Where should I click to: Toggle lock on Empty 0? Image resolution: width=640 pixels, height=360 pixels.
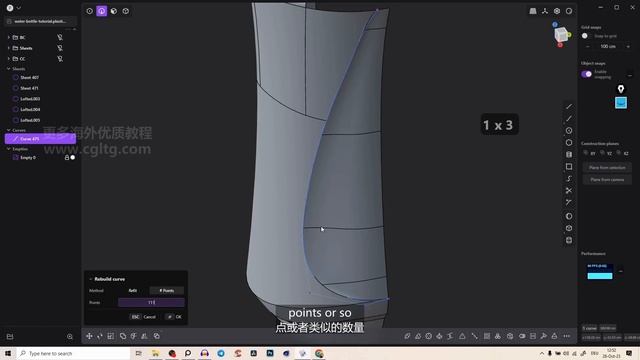click(x=67, y=157)
